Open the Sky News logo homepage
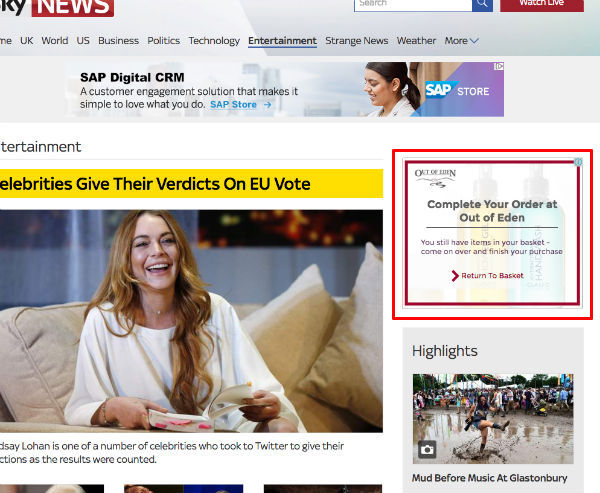Screen dimensions: 600x493 tap(57, 8)
